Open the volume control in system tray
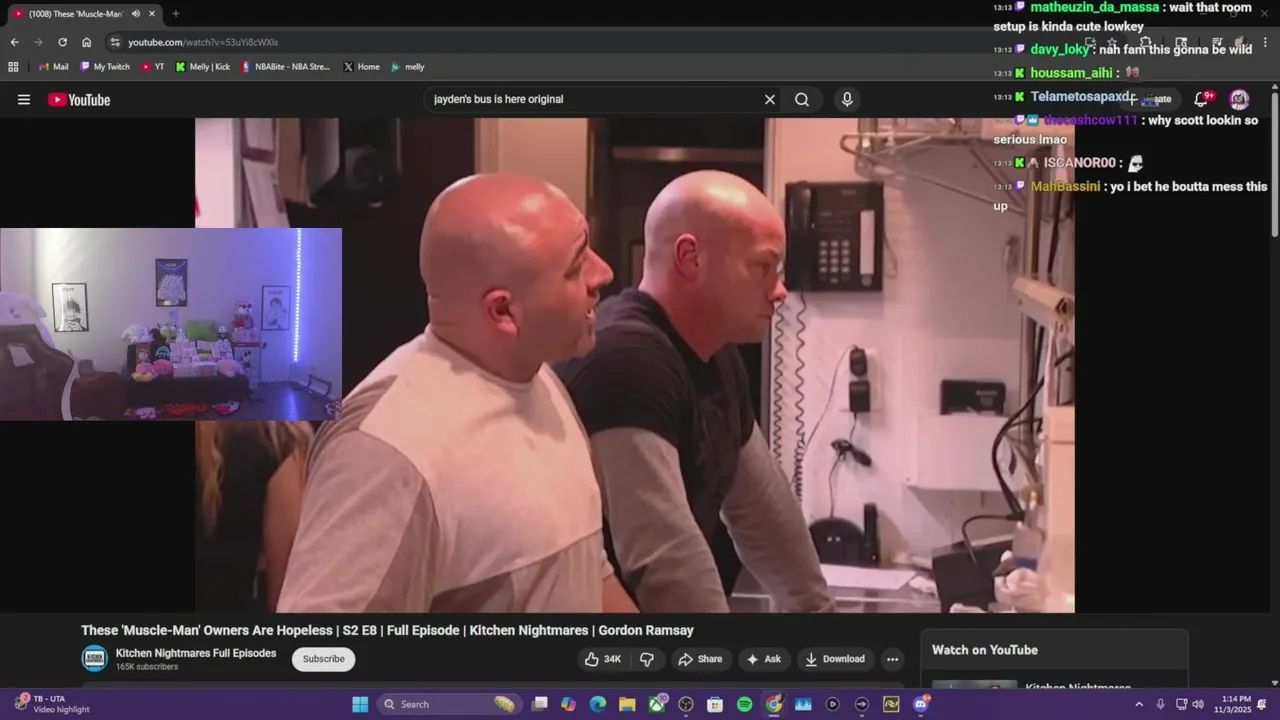The height and width of the screenshot is (720, 1280). tap(1198, 704)
